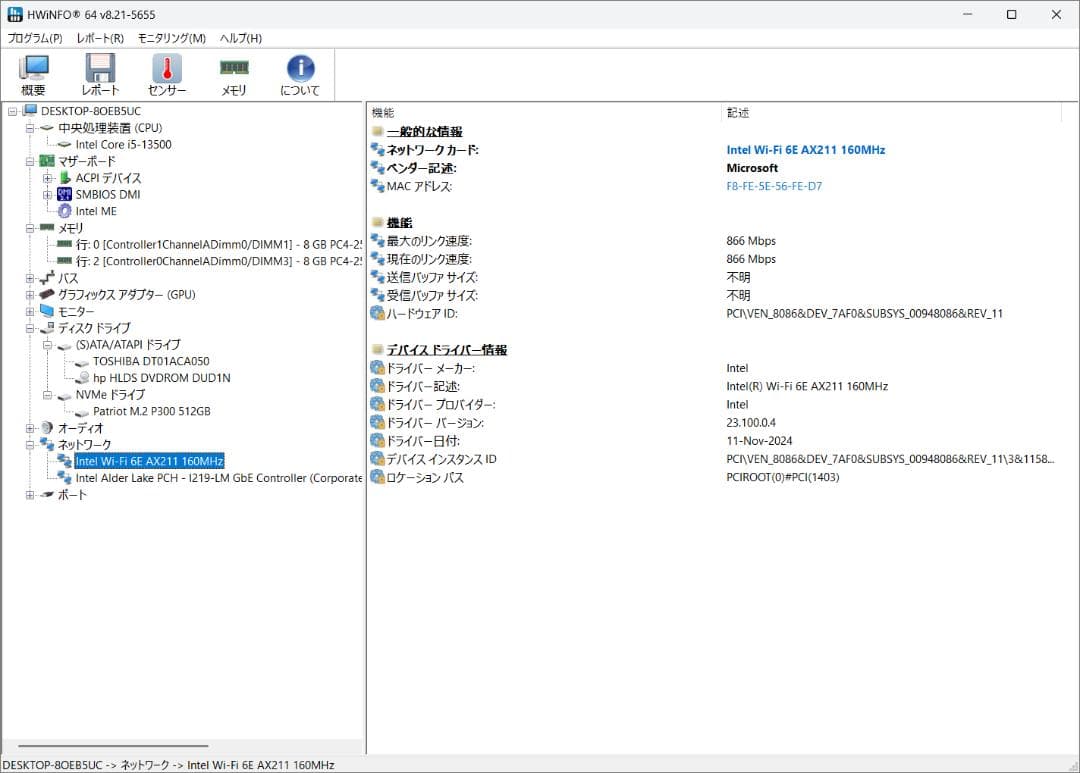Expand the グラフィックス アダプター (GPU) node
Viewport: 1080px width, 773px height.
click(30, 295)
